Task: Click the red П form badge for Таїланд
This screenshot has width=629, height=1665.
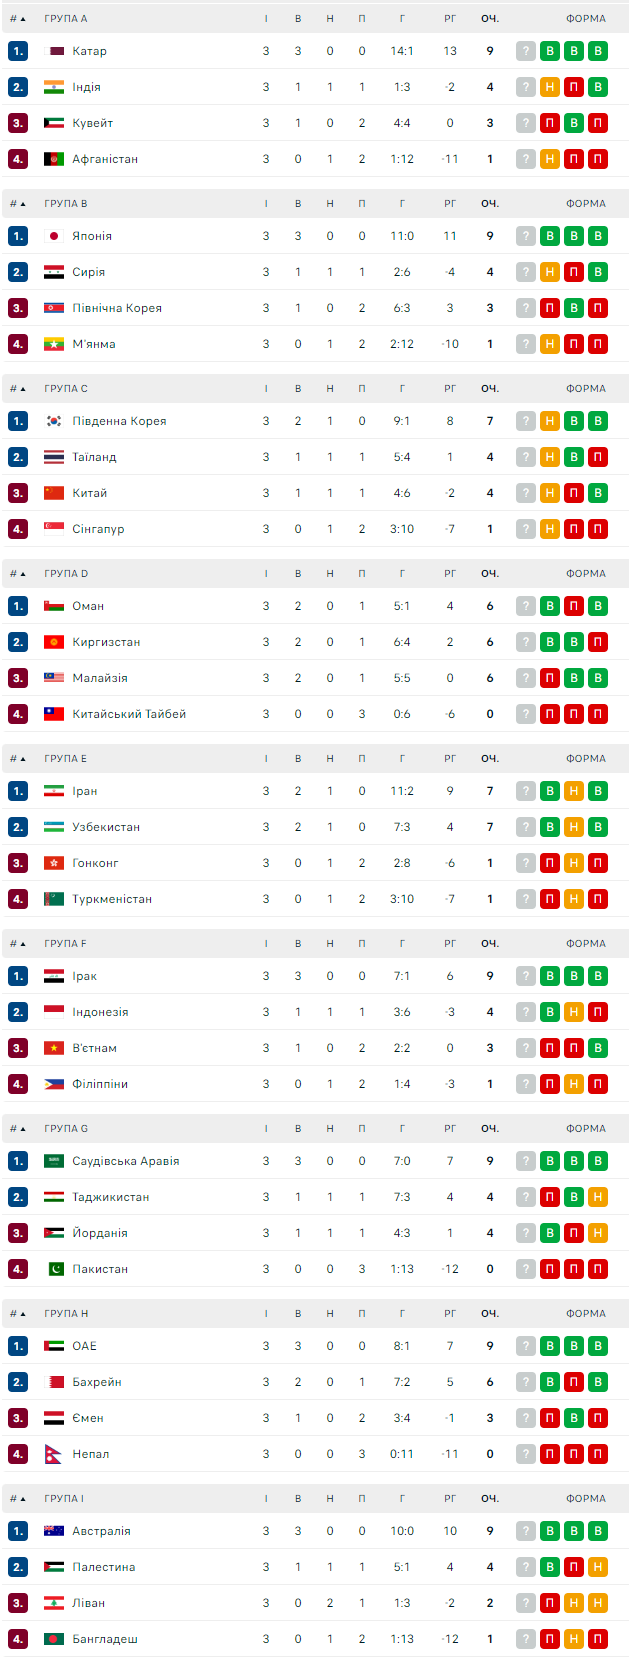Action: [598, 457]
